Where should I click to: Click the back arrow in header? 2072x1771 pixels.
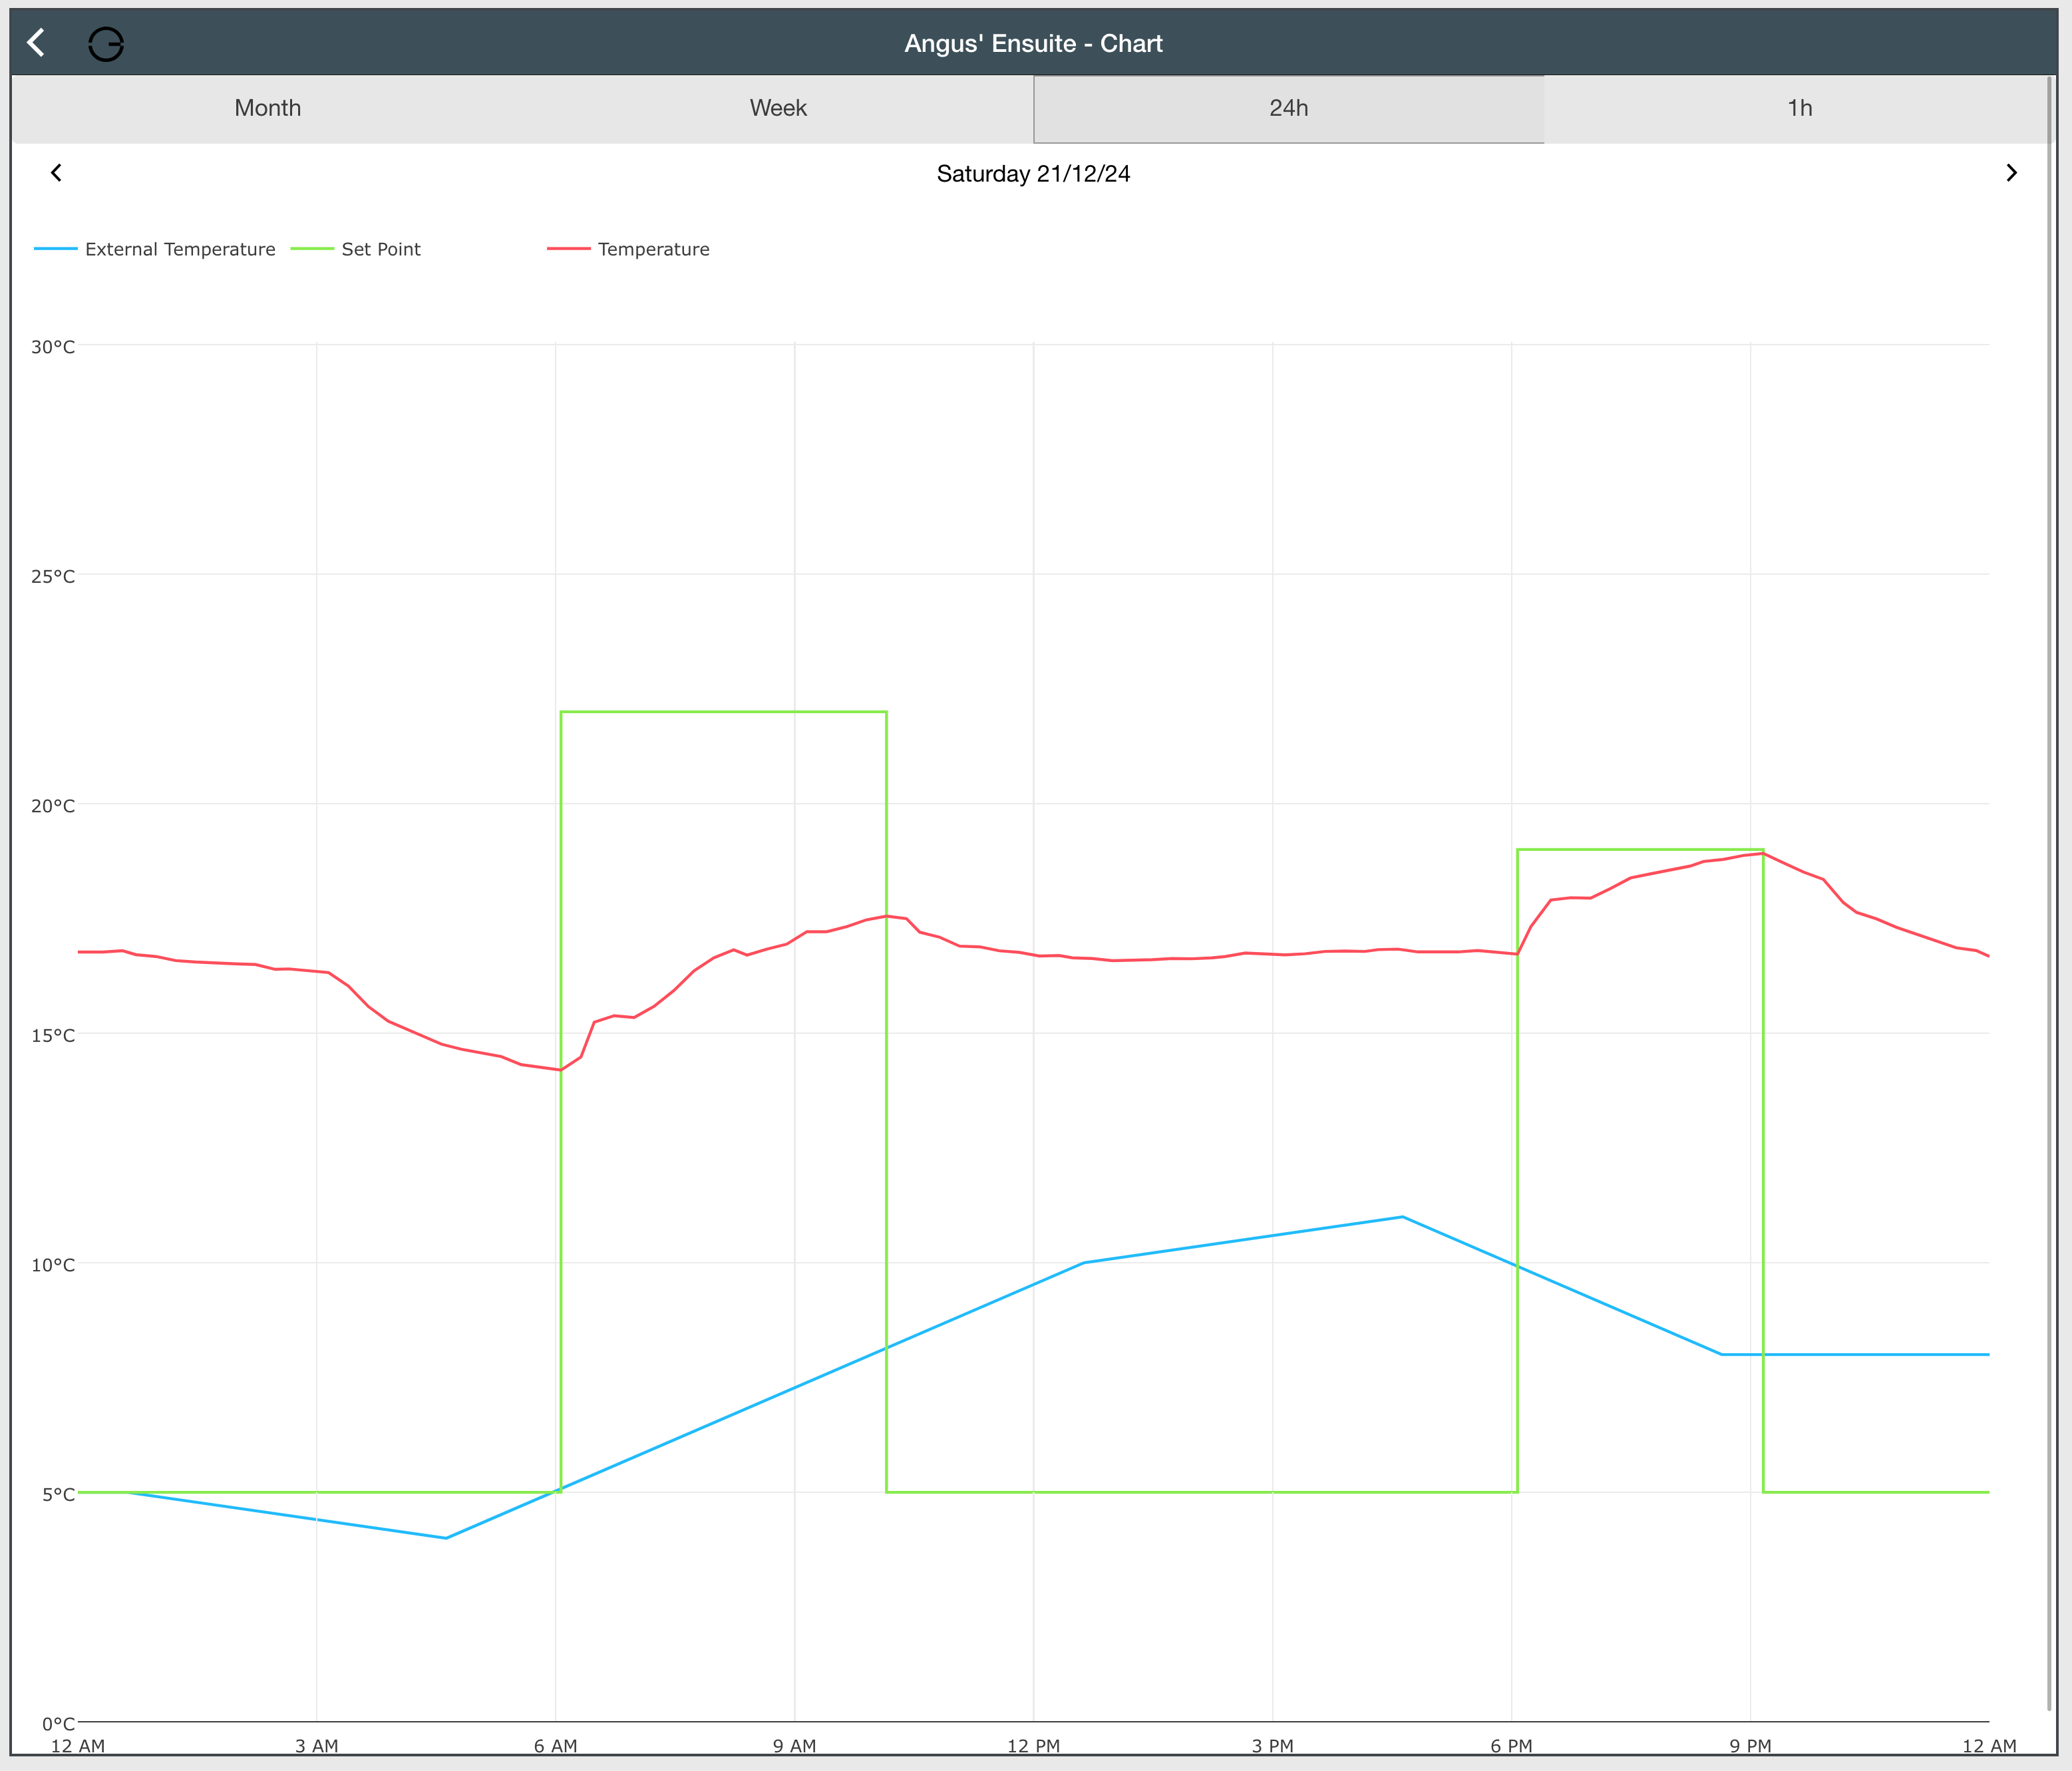[x=36, y=43]
